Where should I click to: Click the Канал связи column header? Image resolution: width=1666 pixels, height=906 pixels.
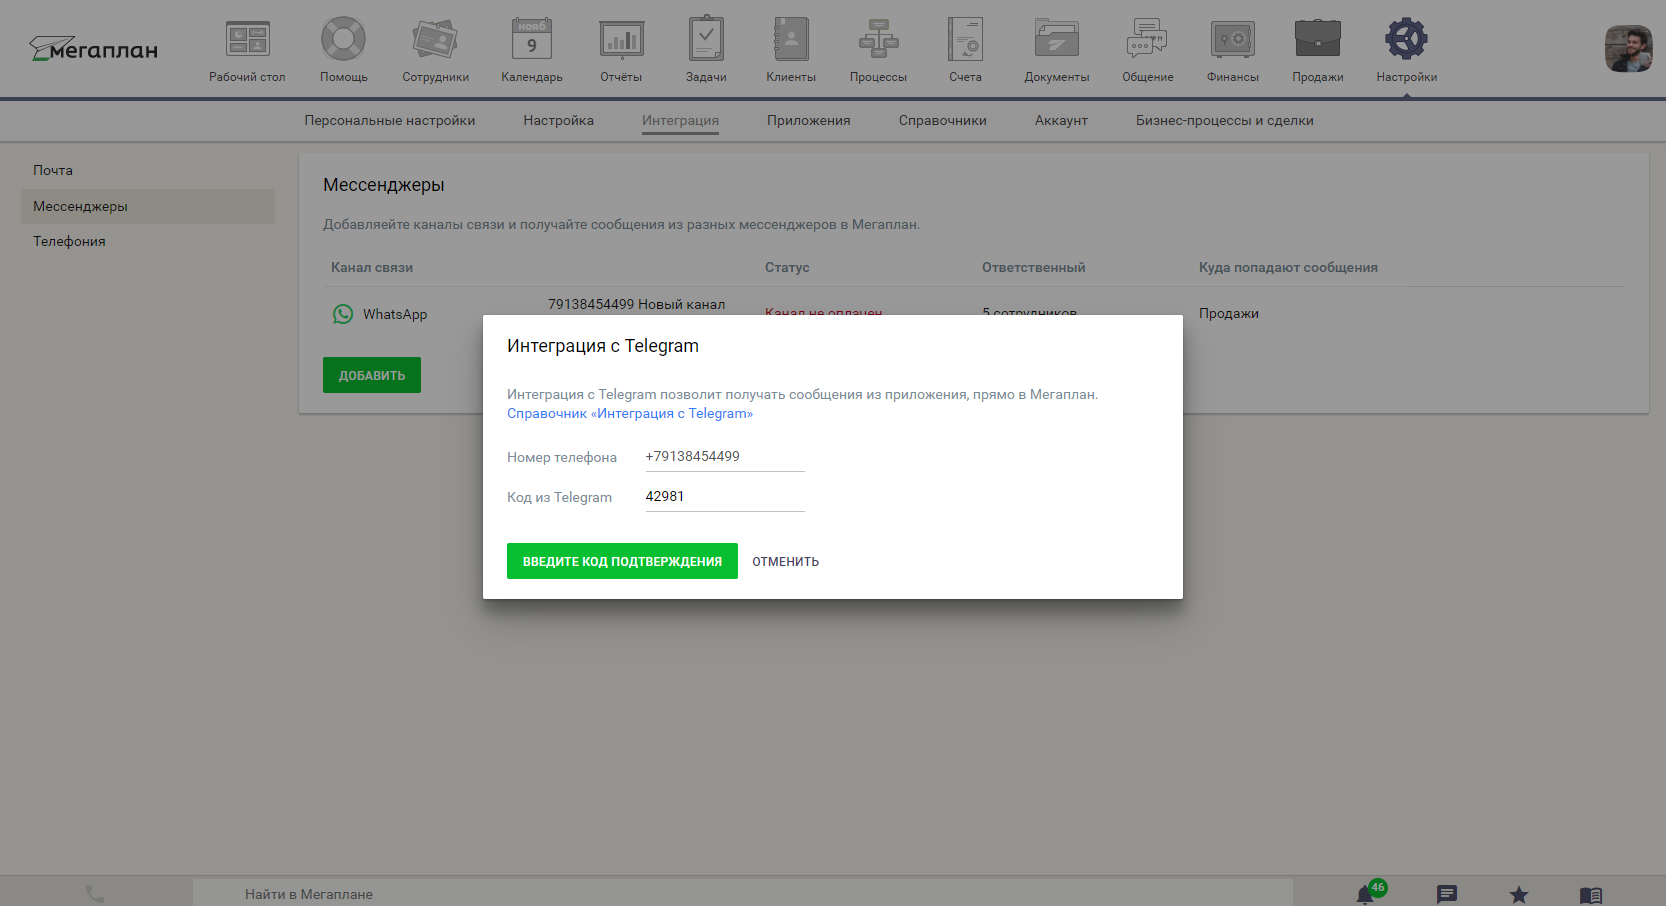(x=372, y=267)
